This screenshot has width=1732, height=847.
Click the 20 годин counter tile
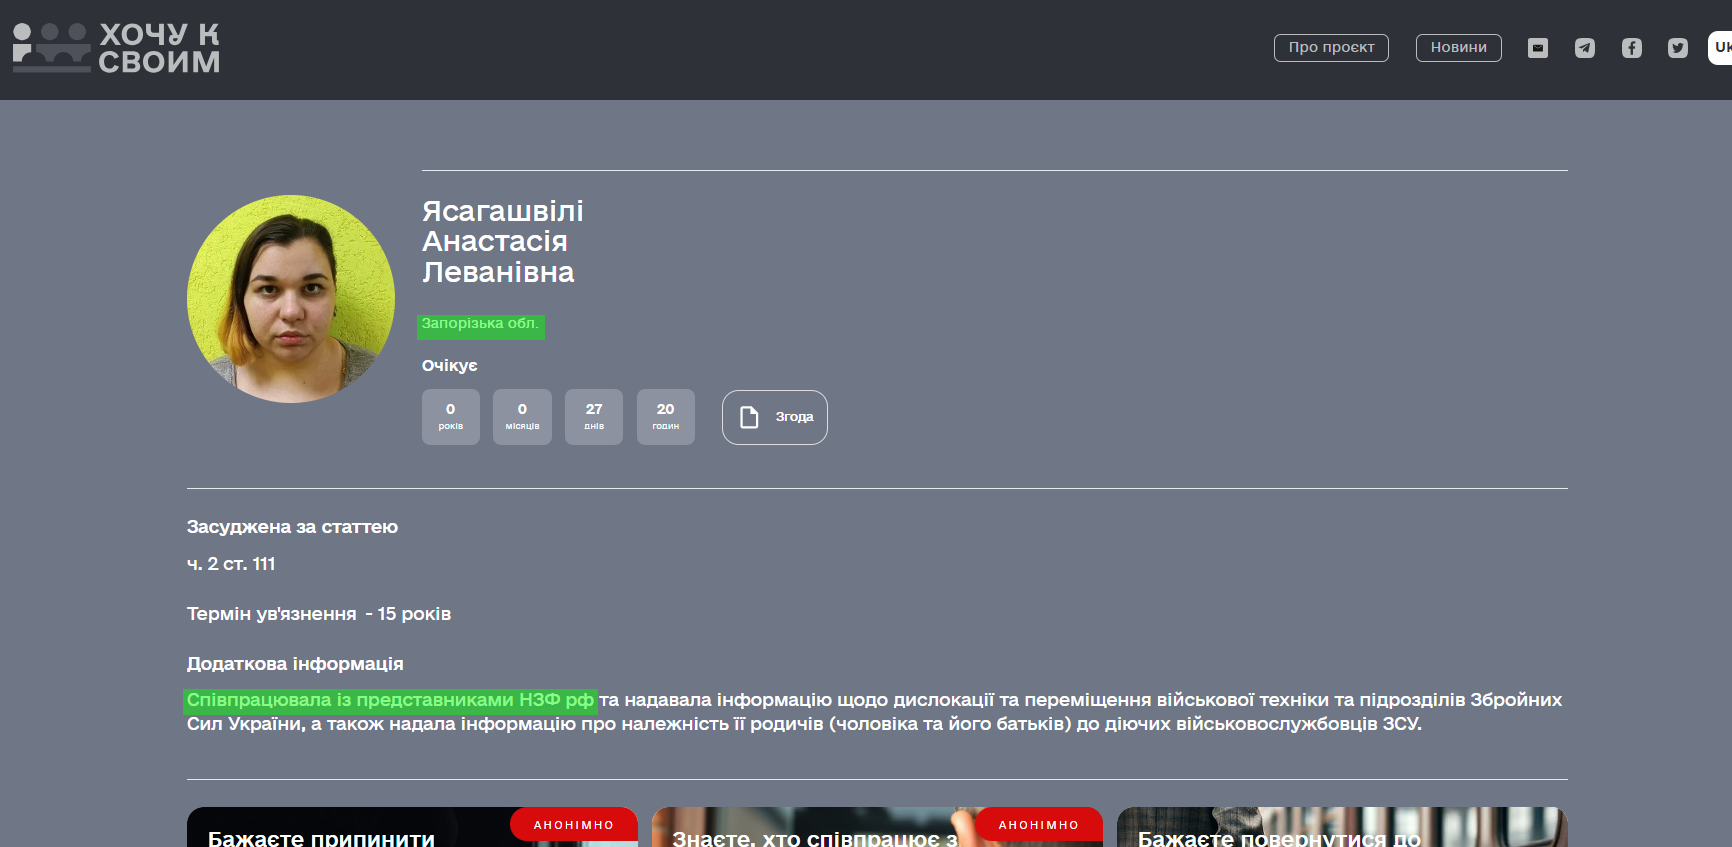coord(666,417)
